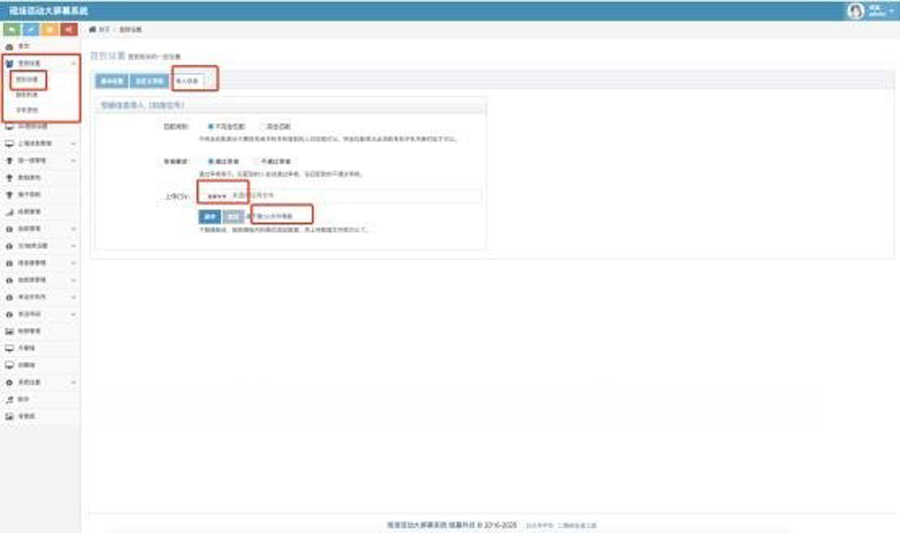Screen dimensions: 900x533
Task: Click the admin user avatar in the header
Action: (x=855, y=11)
